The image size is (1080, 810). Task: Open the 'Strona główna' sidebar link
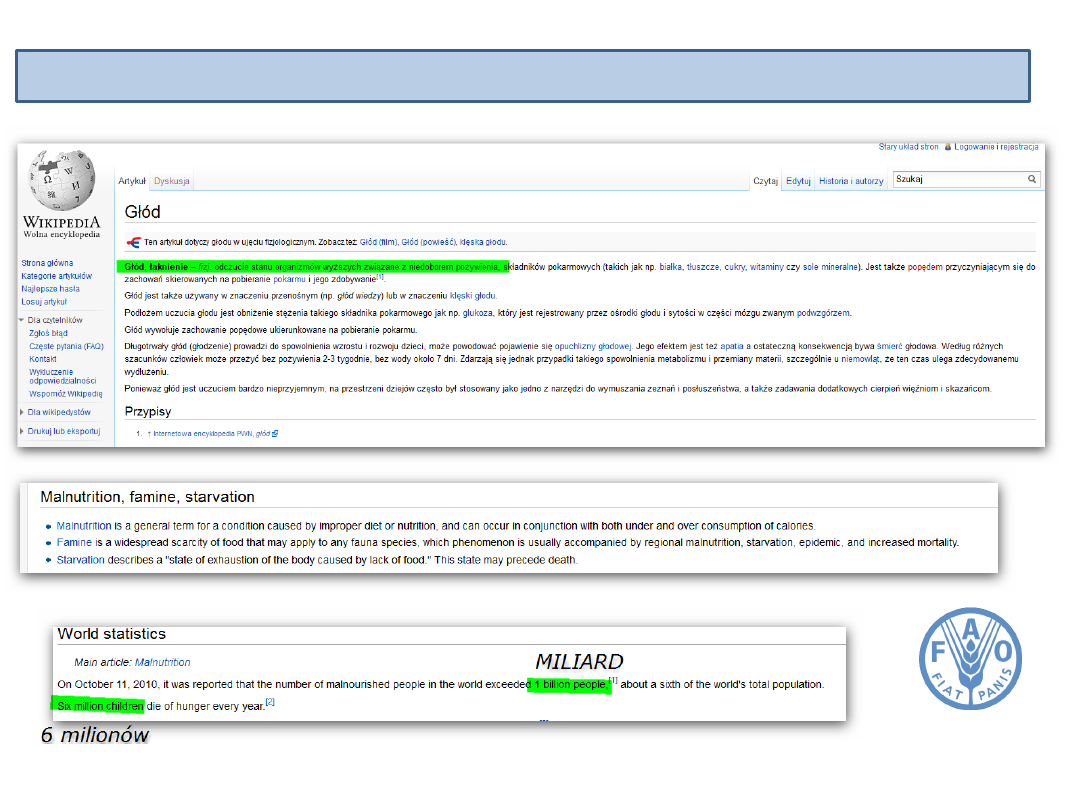(46, 263)
